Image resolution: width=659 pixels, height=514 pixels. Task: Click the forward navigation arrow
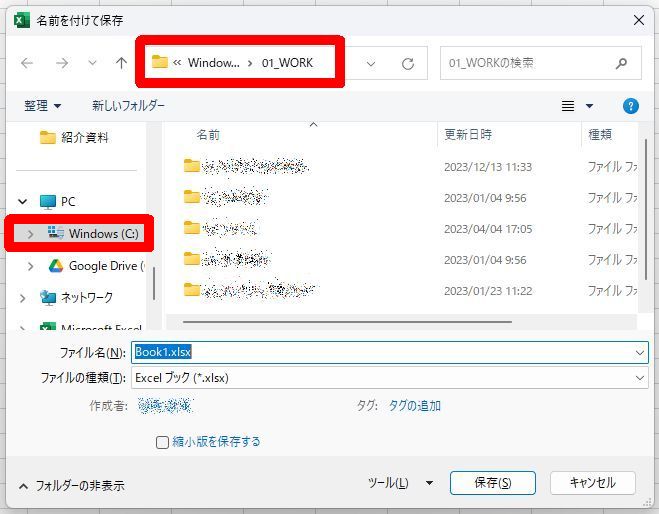pyautogui.click(x=62, y=63)
